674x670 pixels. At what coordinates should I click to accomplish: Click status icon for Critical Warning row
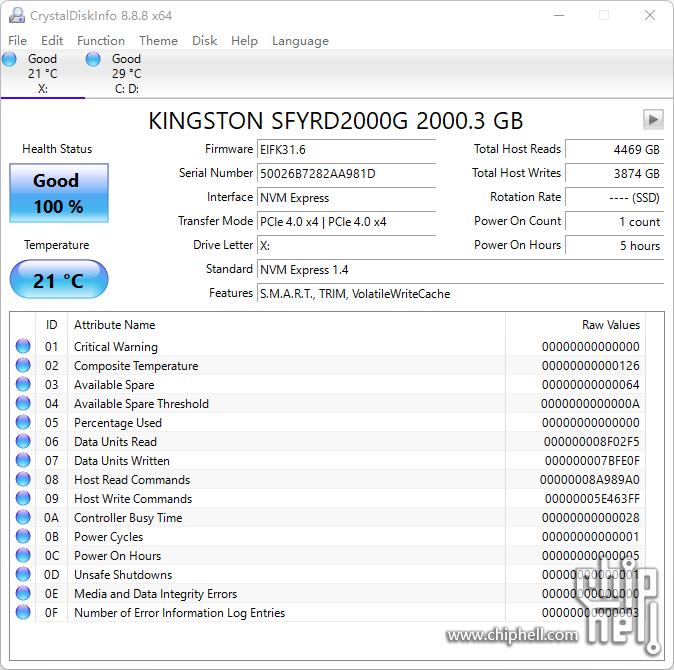point(23,346)
